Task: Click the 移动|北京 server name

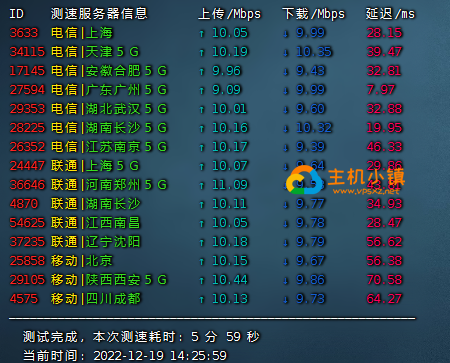Action: click(x=82, y=261)
